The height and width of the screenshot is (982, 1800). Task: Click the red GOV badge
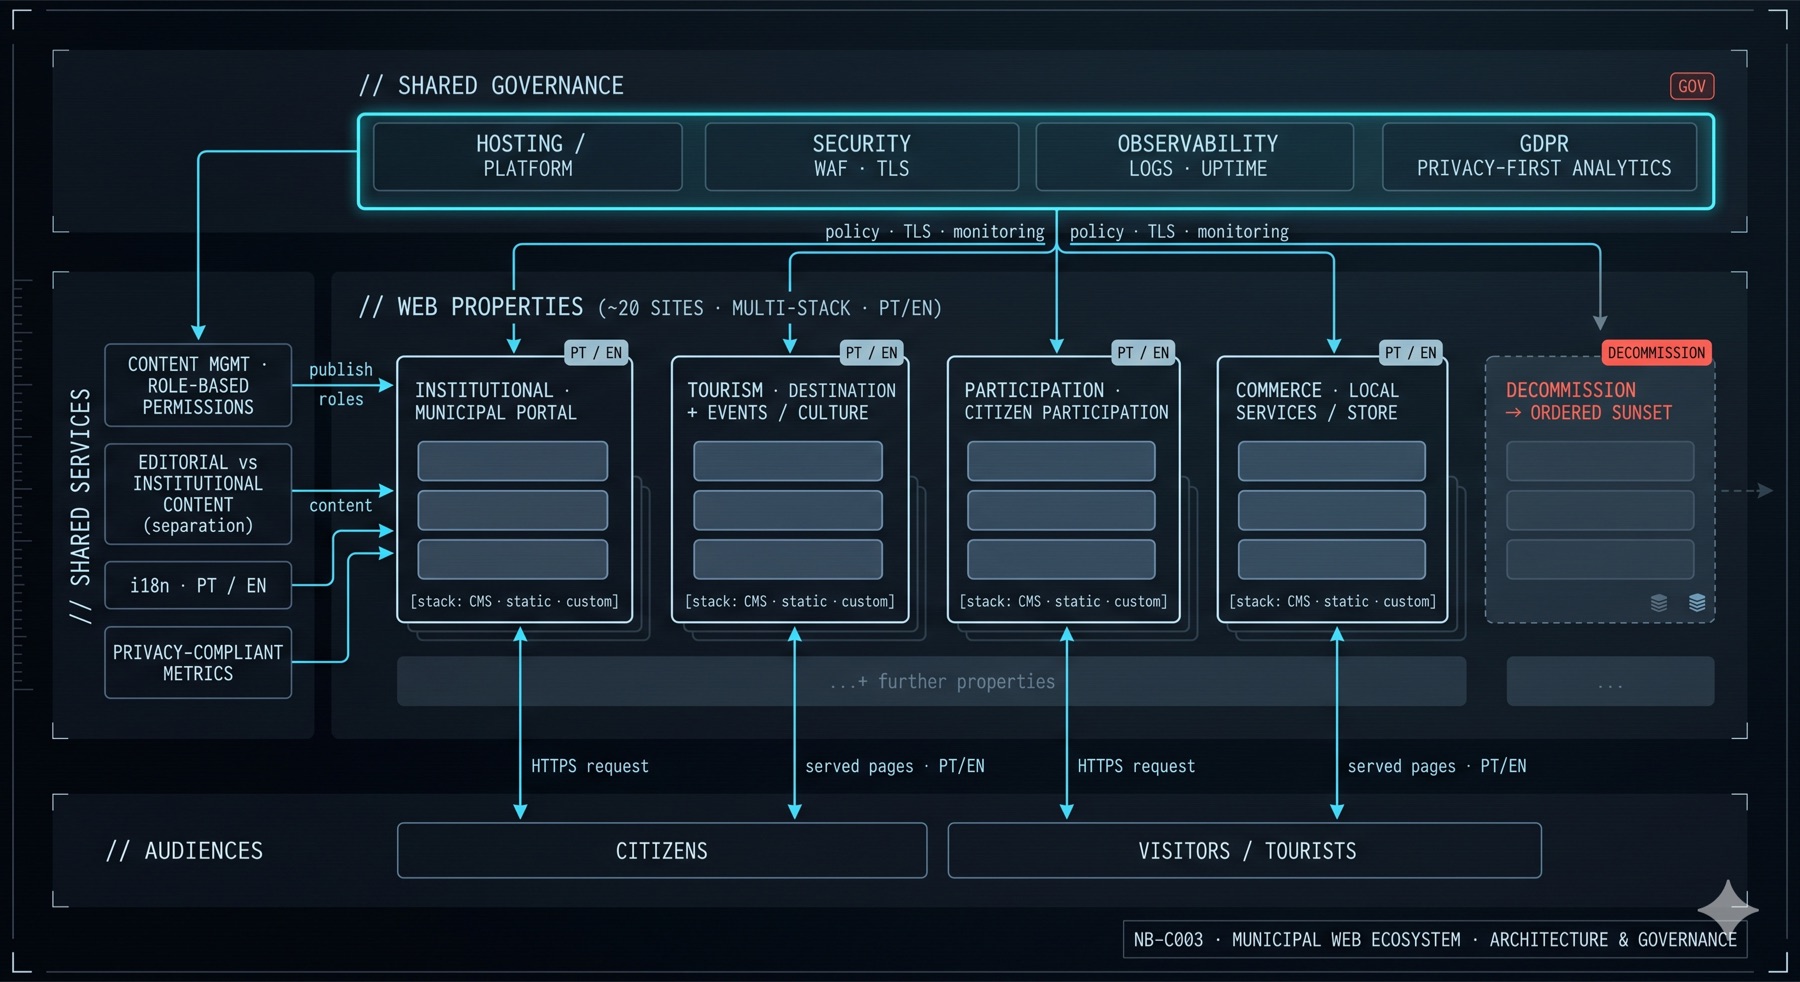1692,86
